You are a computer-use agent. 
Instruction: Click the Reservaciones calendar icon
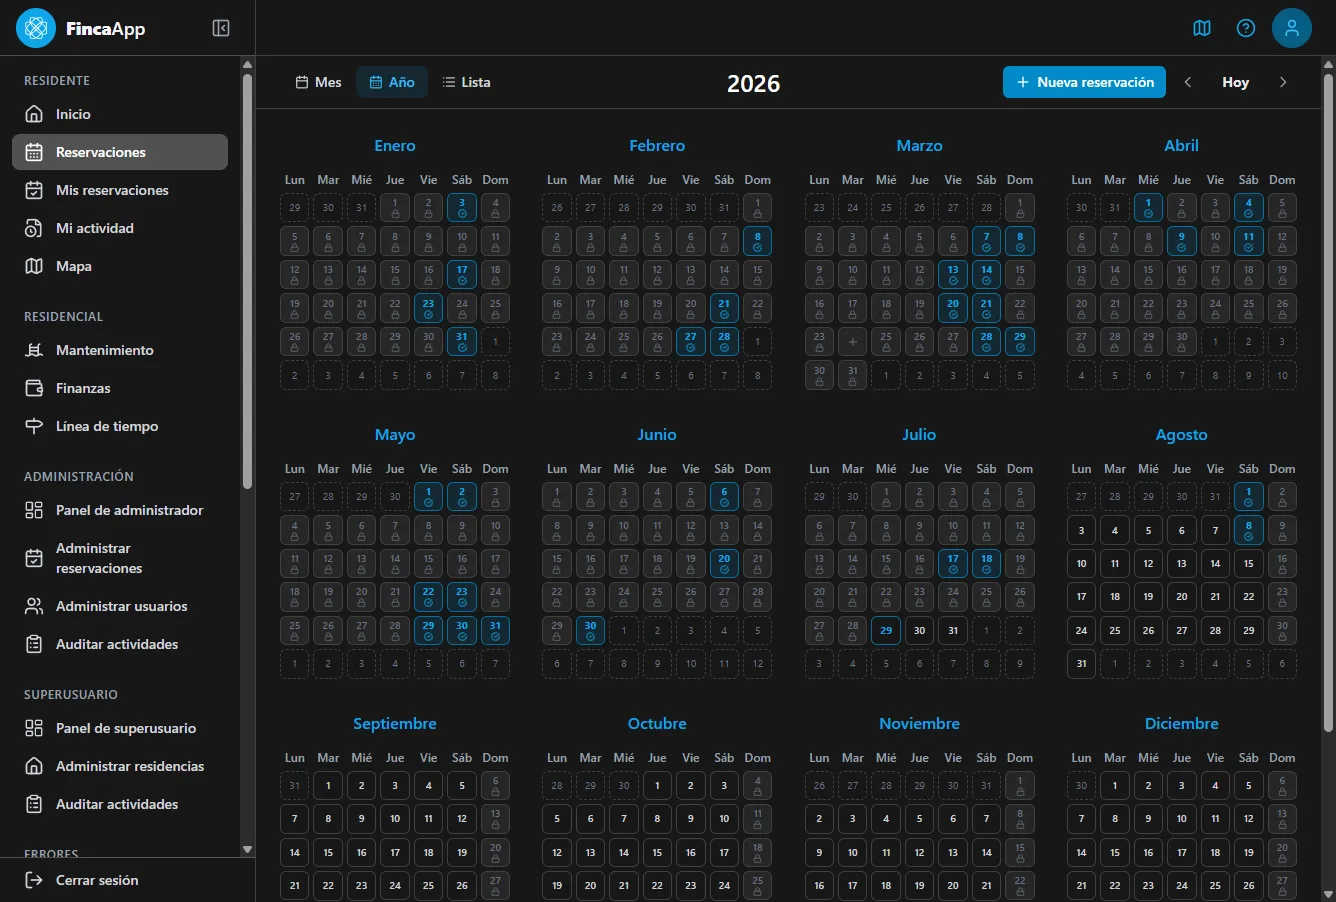point(34,152)
